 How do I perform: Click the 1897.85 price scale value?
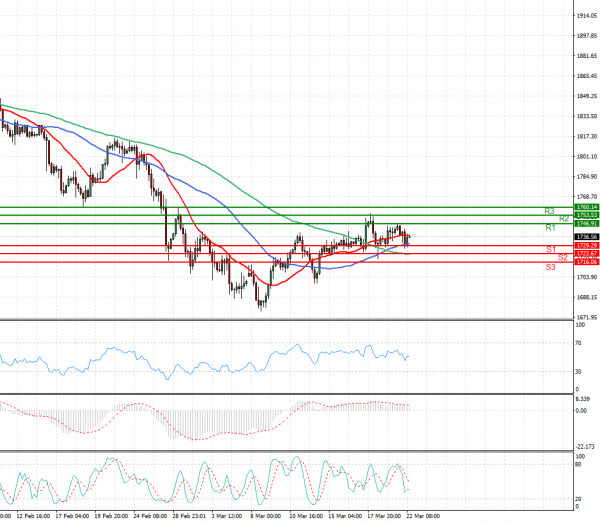tap(587, 36)
